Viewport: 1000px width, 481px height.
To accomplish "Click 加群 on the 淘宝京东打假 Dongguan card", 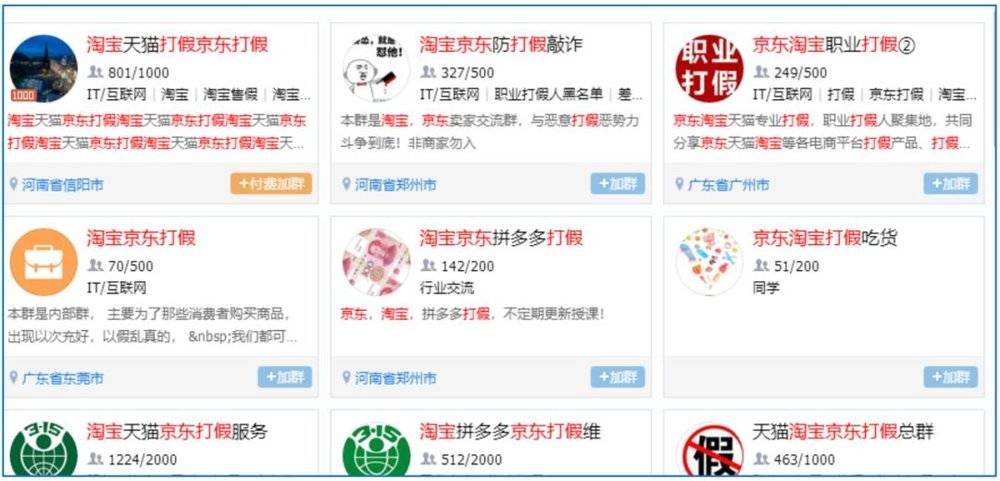I will [284, 377].
